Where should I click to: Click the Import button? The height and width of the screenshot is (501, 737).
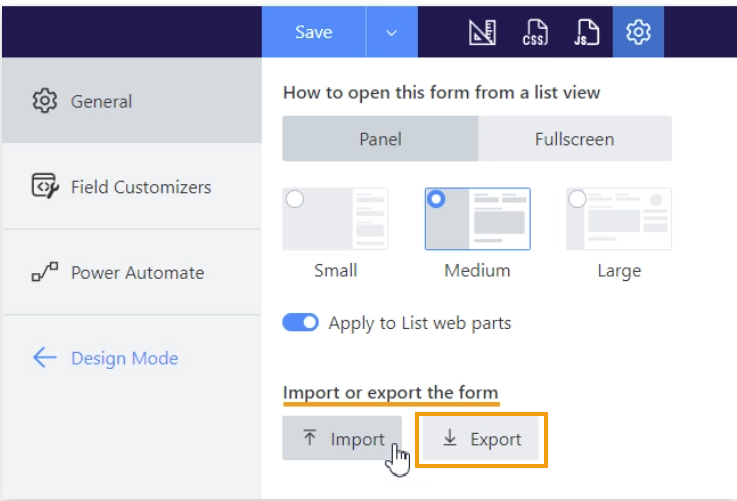342,439
